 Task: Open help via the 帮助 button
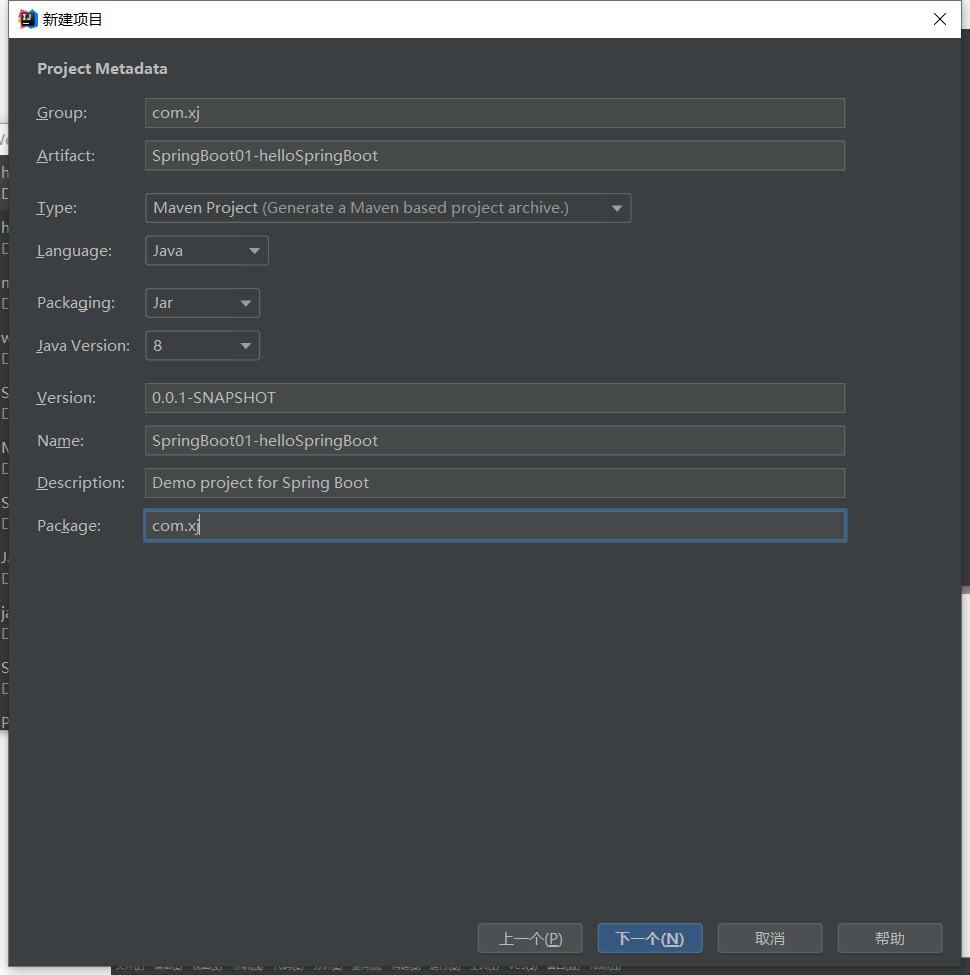pyautogui.click(x=889, y=938)
